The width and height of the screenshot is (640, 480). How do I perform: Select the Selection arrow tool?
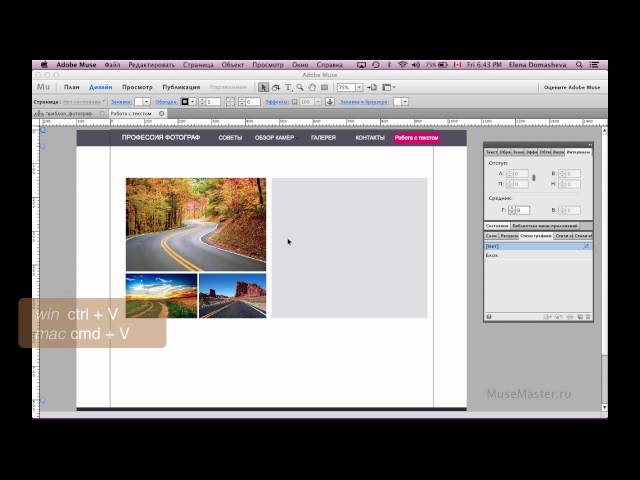(263, 87)
